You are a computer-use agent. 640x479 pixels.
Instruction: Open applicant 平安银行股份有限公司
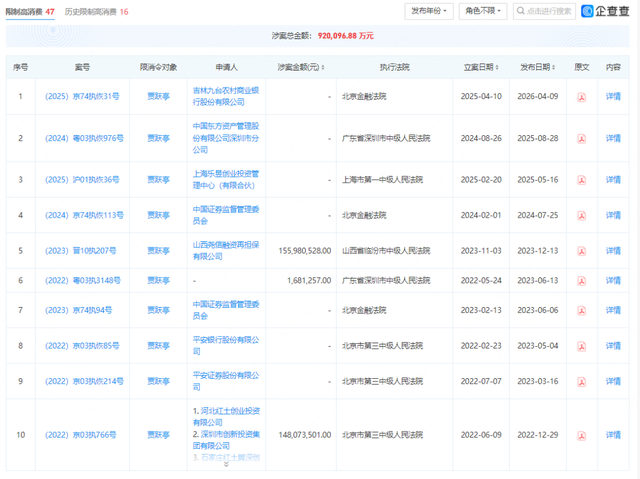tap(226, 346)
